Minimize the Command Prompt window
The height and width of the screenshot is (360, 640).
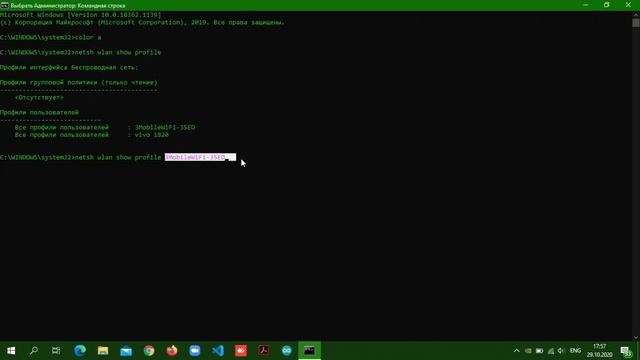(x=585, y=5)
